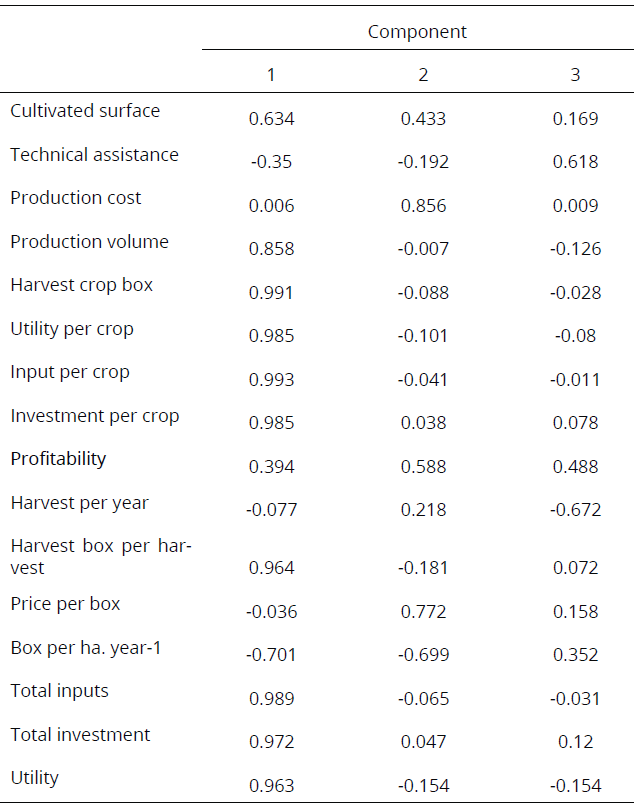
Task: Click the Utility value 0.963
Action: (x=271, y=785)
